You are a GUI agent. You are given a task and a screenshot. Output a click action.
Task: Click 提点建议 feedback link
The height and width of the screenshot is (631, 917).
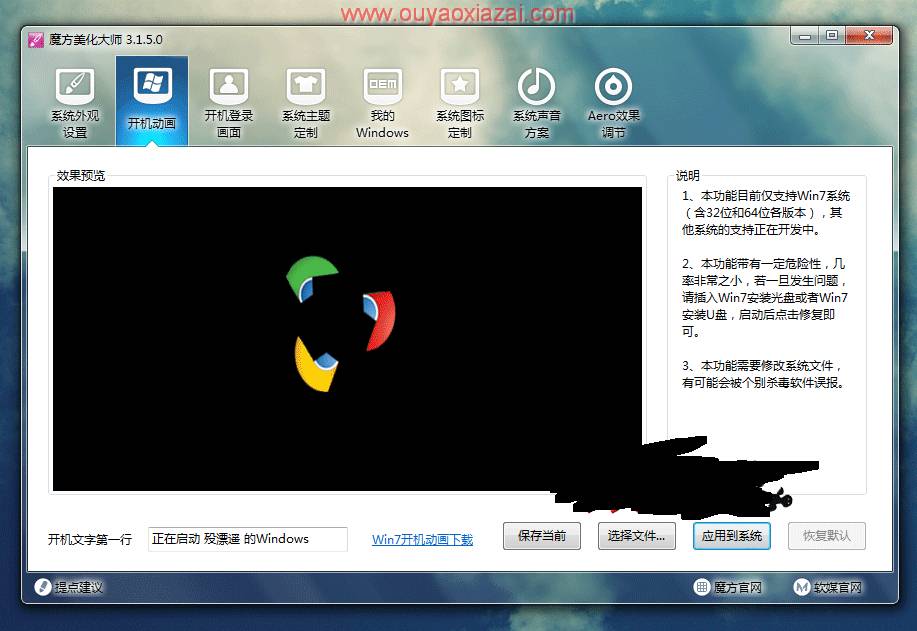click(x=69, y=587)
